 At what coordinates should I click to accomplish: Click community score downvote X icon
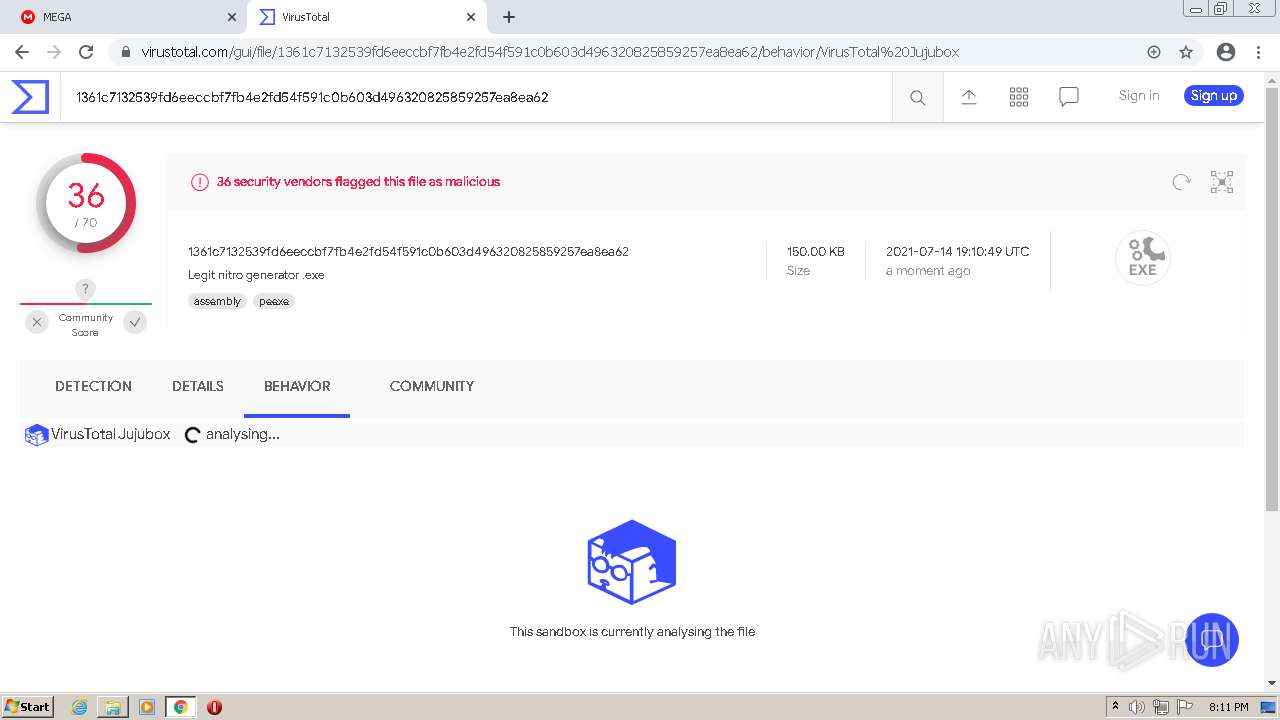click(37, 322)
